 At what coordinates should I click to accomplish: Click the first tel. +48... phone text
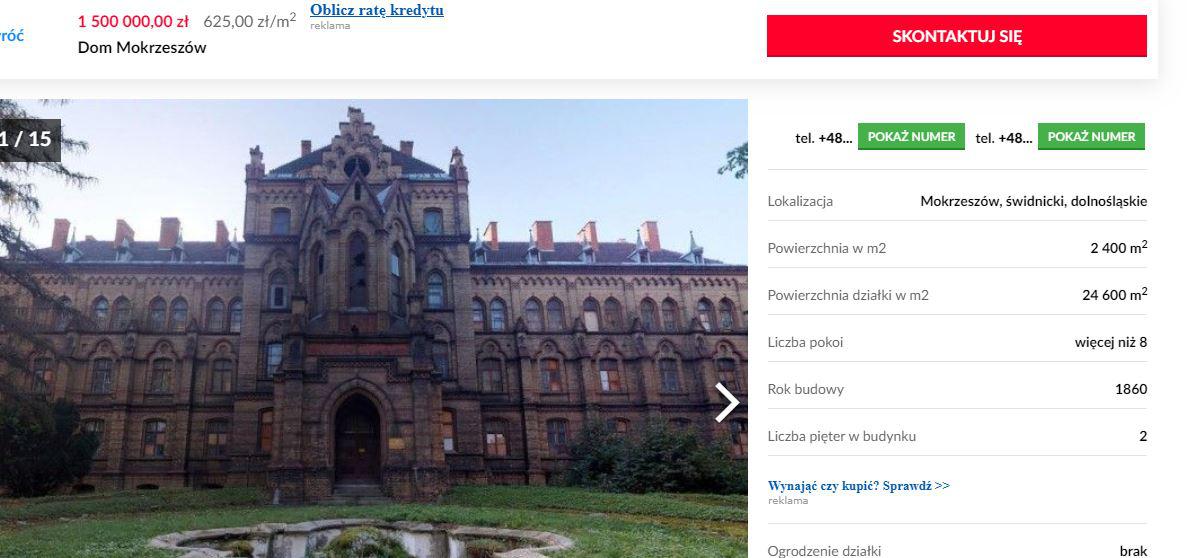click(x=824, y=138)
